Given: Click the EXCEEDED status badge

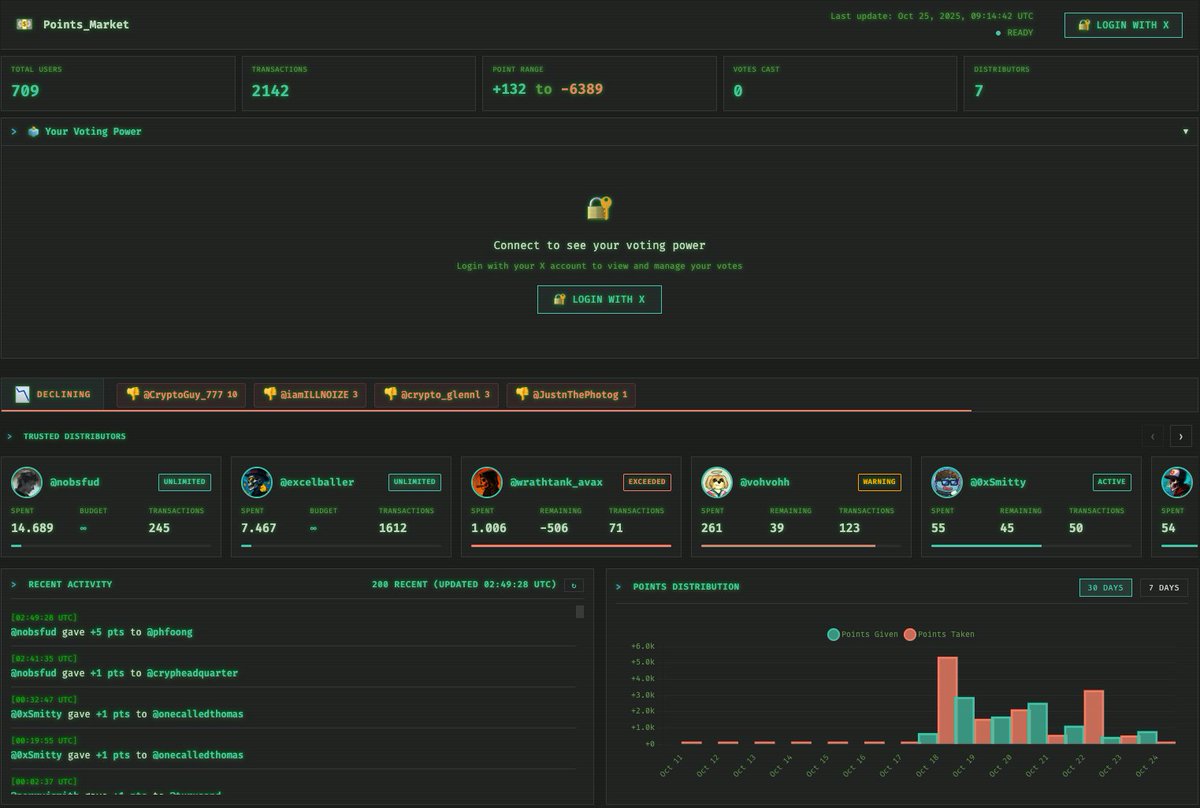Looking at the screenshot, I should click(x=647, y=482).
